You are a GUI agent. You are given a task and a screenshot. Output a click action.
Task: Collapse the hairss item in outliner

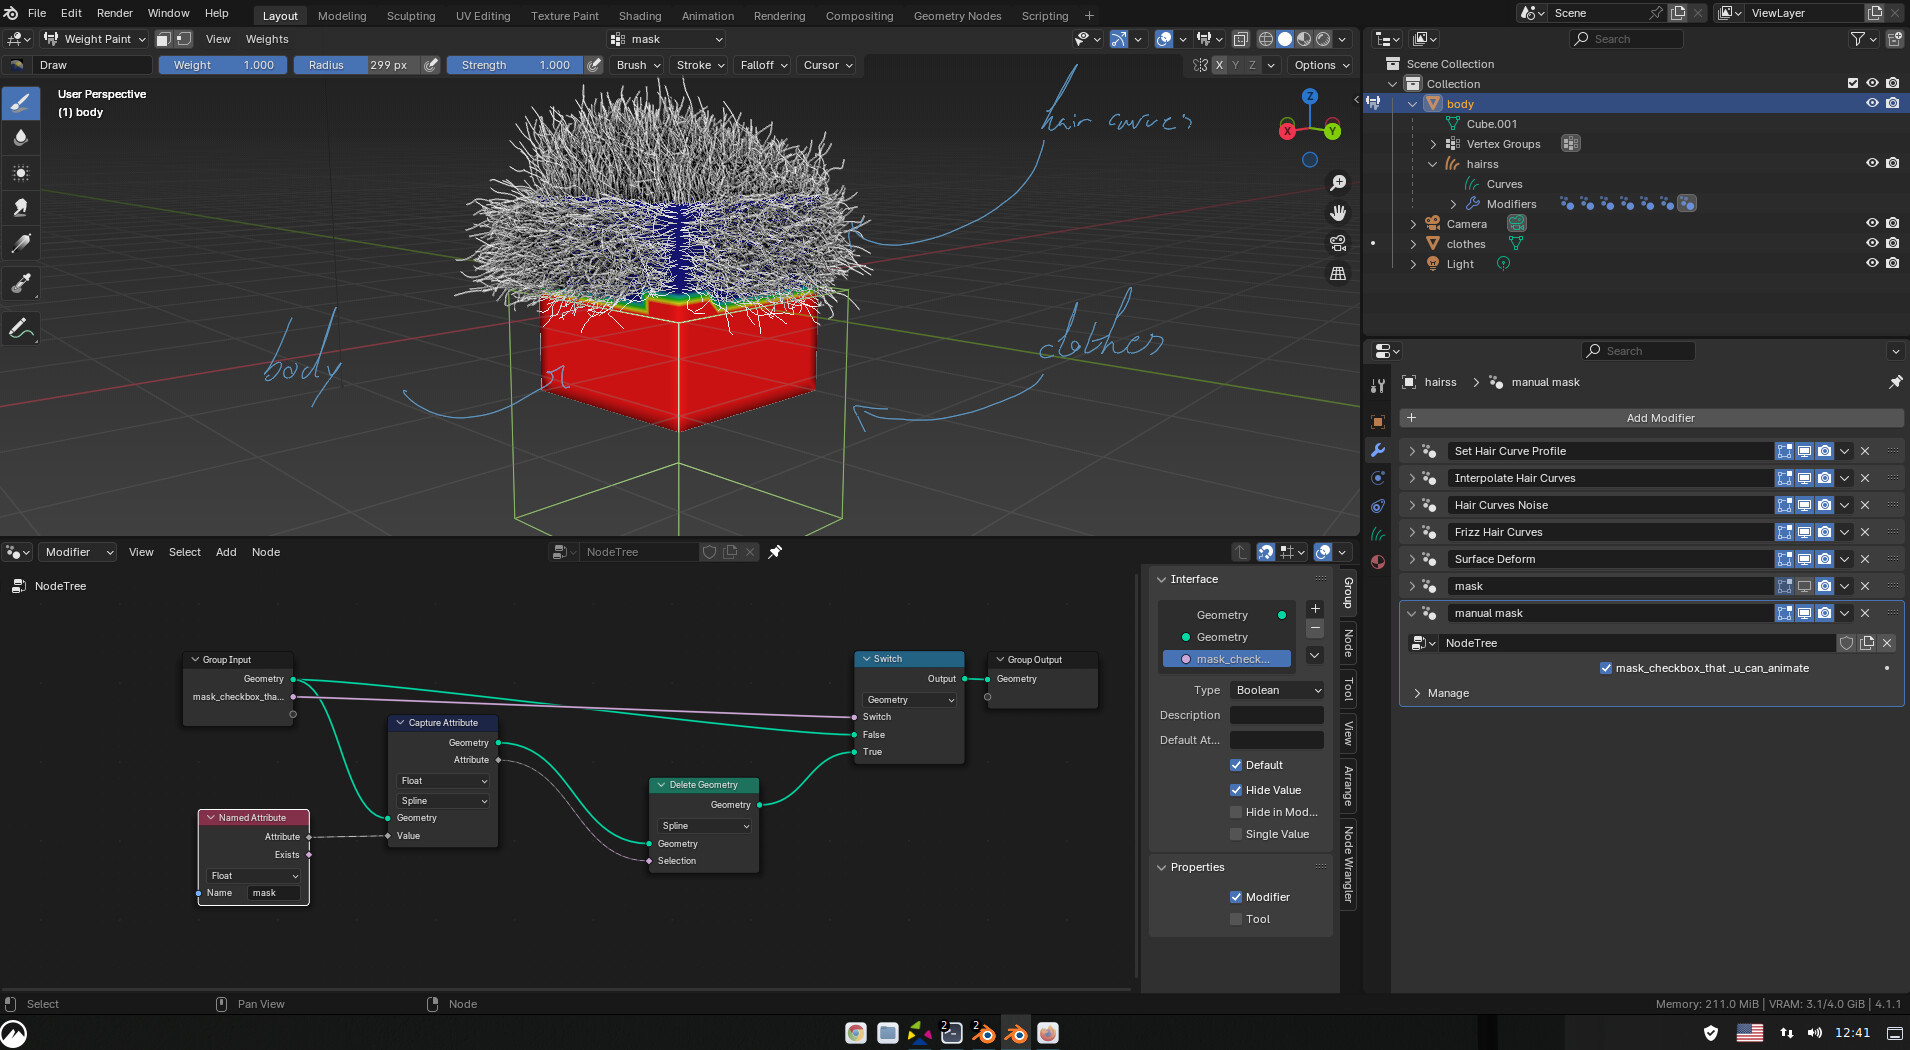coord(1433,164)
